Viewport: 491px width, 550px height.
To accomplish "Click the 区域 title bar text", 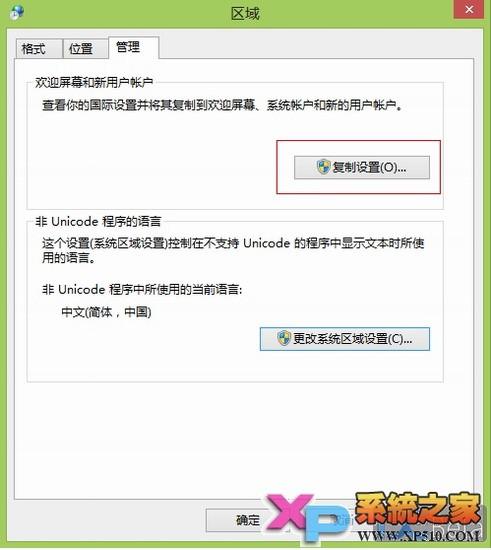I will 245,14.
